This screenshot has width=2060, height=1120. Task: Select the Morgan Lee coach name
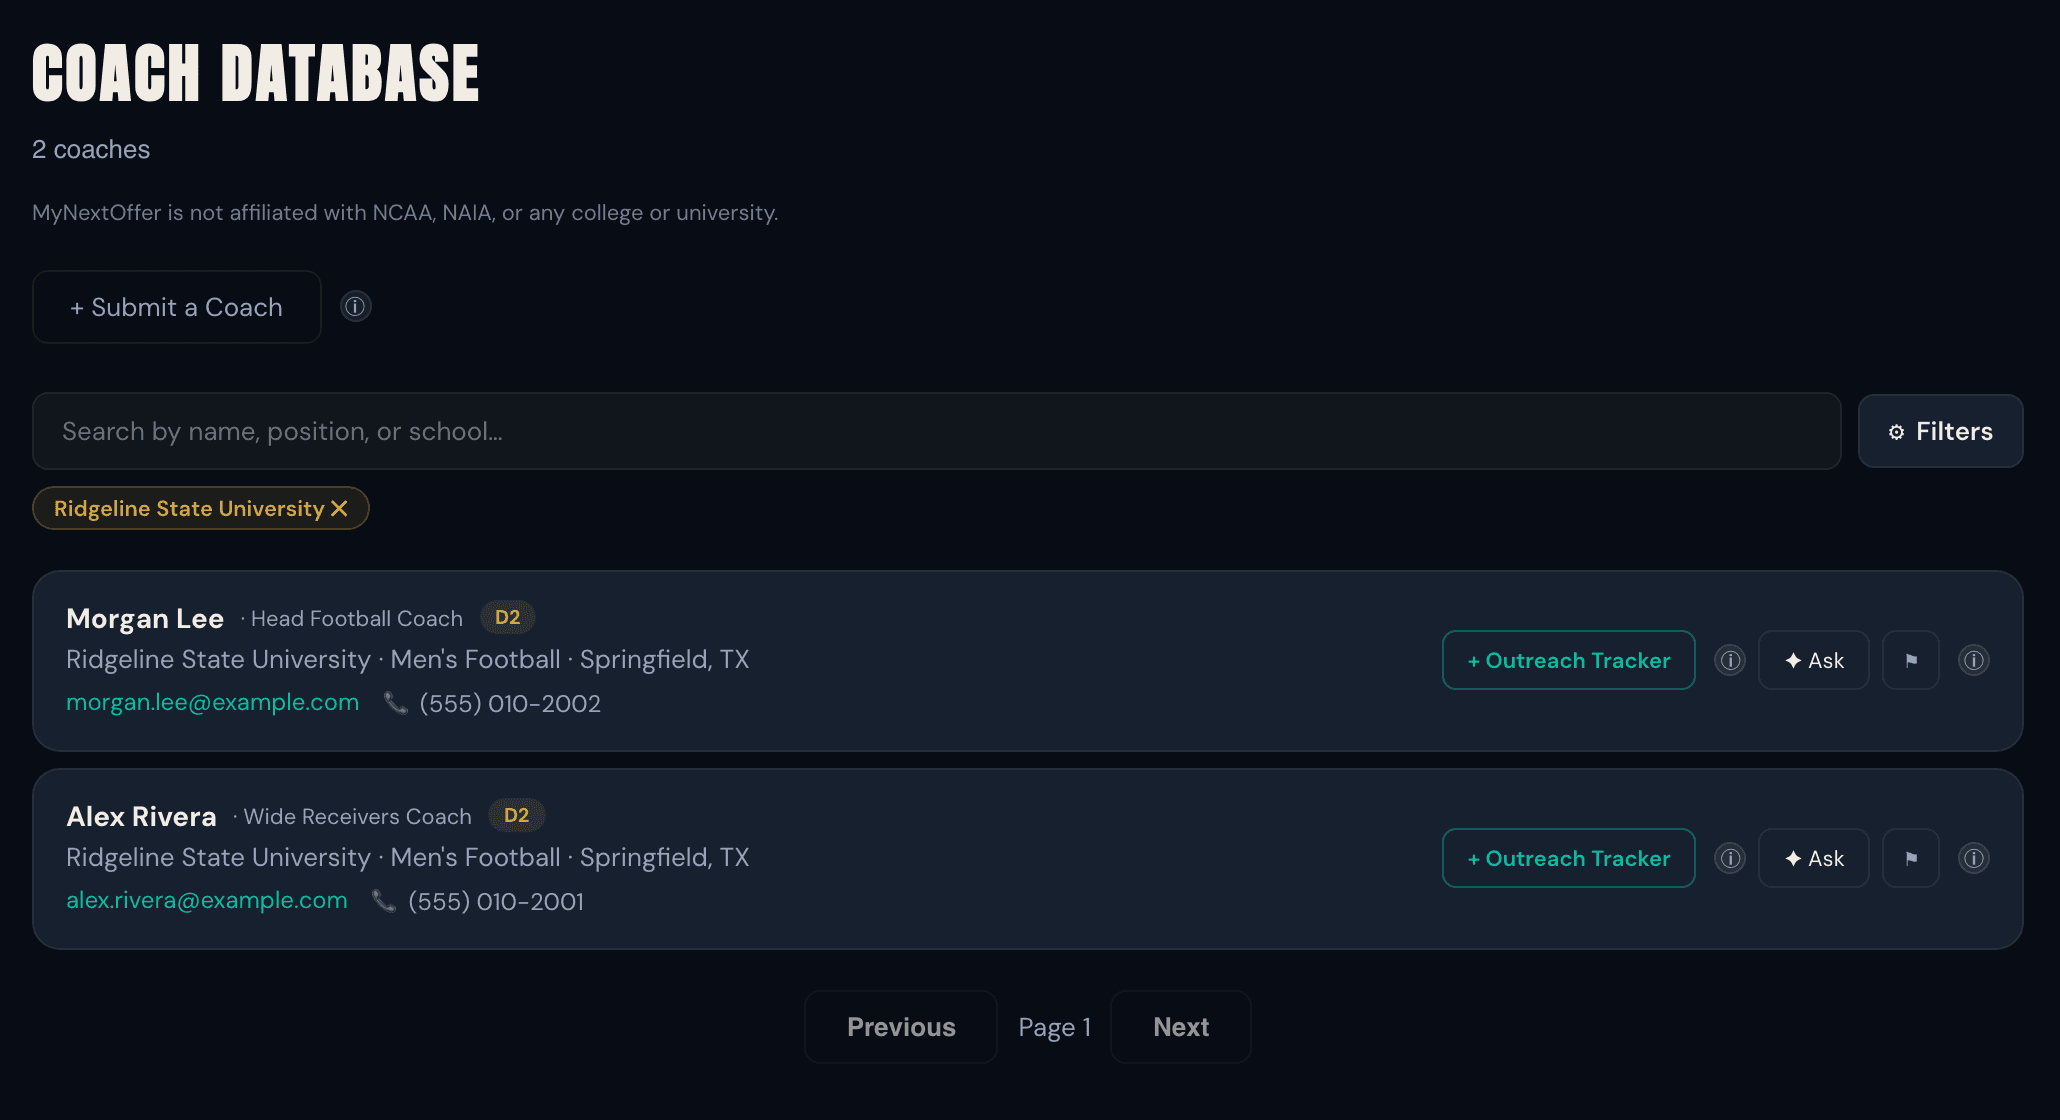pyautogui.click(x=145, y=618)
